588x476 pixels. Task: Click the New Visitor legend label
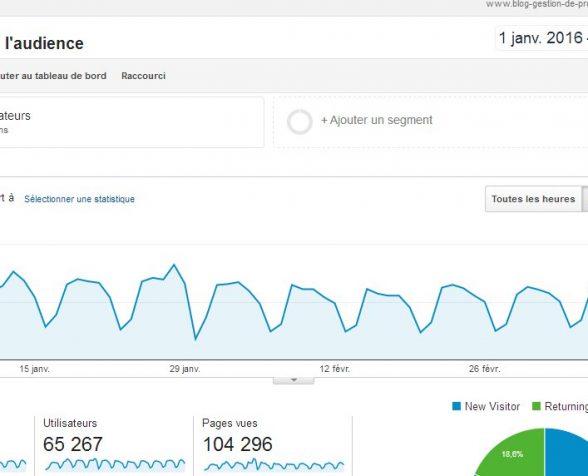click(492, 406)
